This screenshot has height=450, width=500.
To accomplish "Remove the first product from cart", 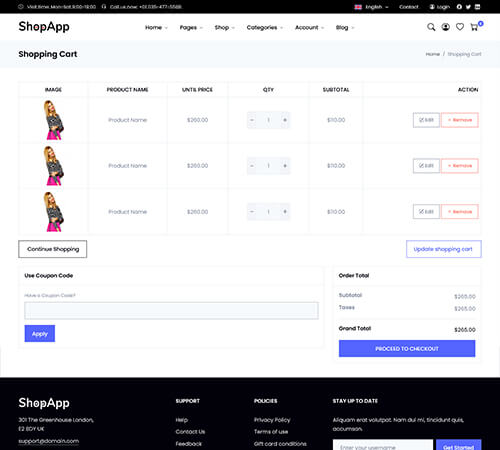I will pos(460,120).
